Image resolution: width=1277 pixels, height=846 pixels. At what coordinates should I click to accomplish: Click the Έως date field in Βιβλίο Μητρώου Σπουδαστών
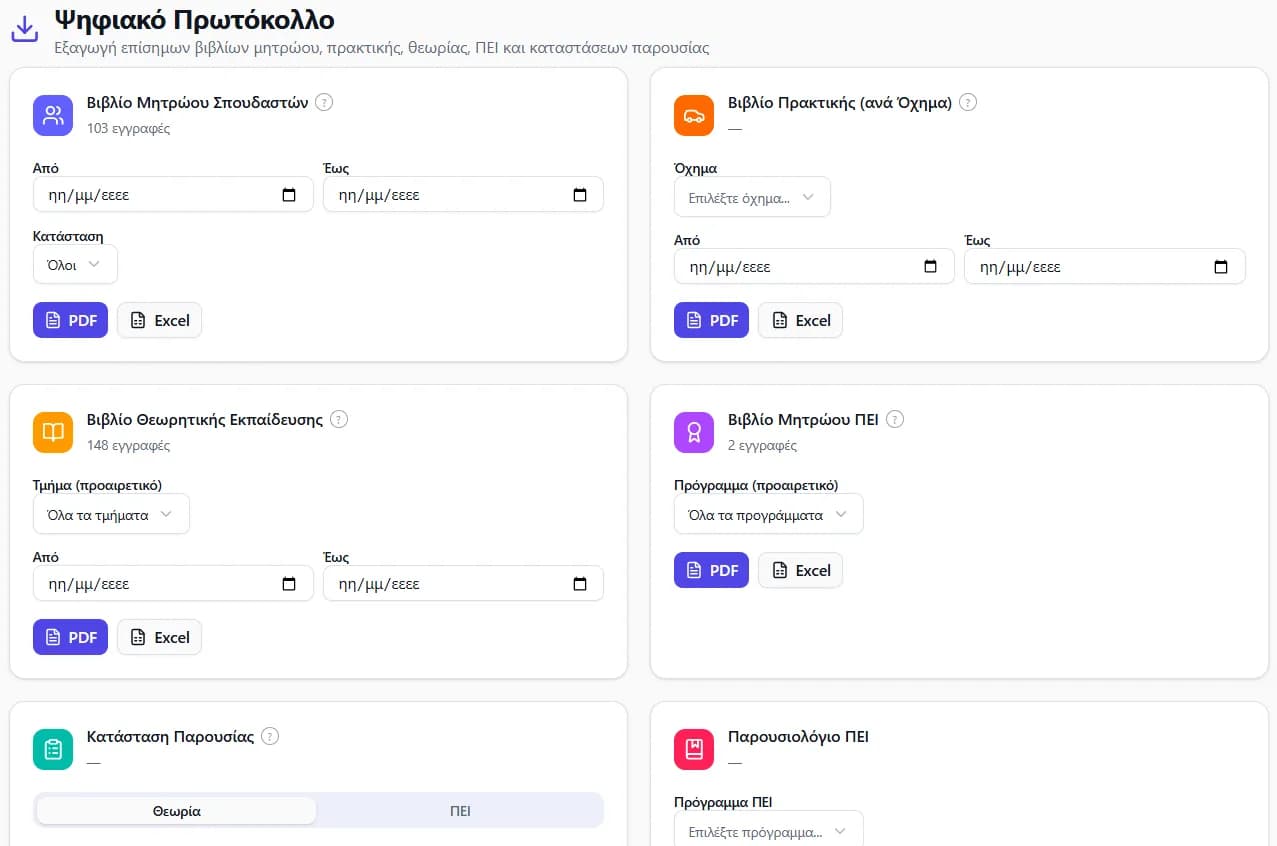pos(463,195)
